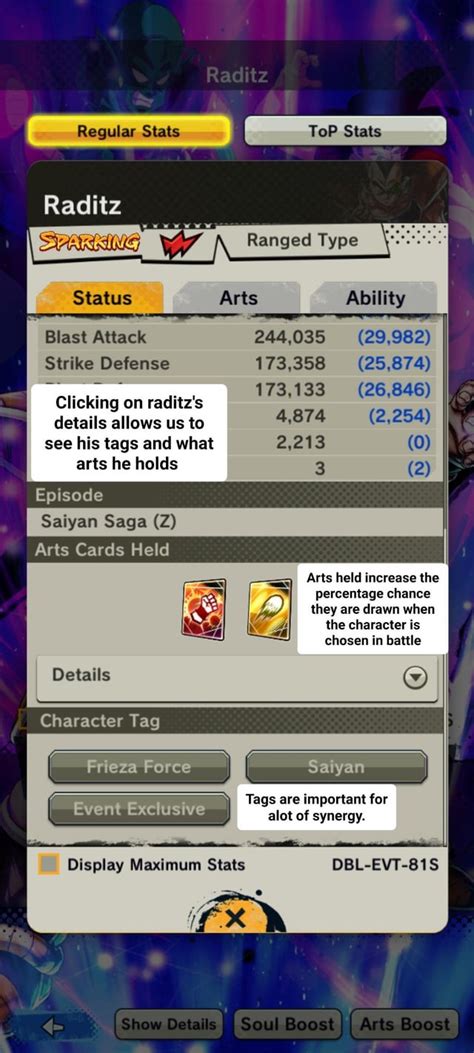Screen dimensions: 474x1053
Task: Open the Frieza Force tag
Action: 139,767
